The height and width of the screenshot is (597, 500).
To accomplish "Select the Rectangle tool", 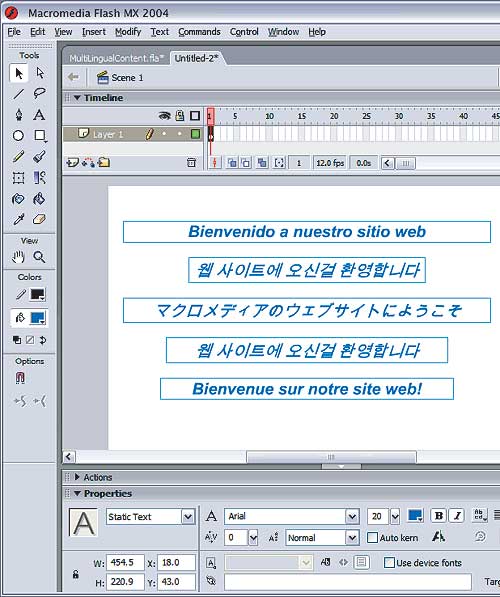I will click(40, 136).
